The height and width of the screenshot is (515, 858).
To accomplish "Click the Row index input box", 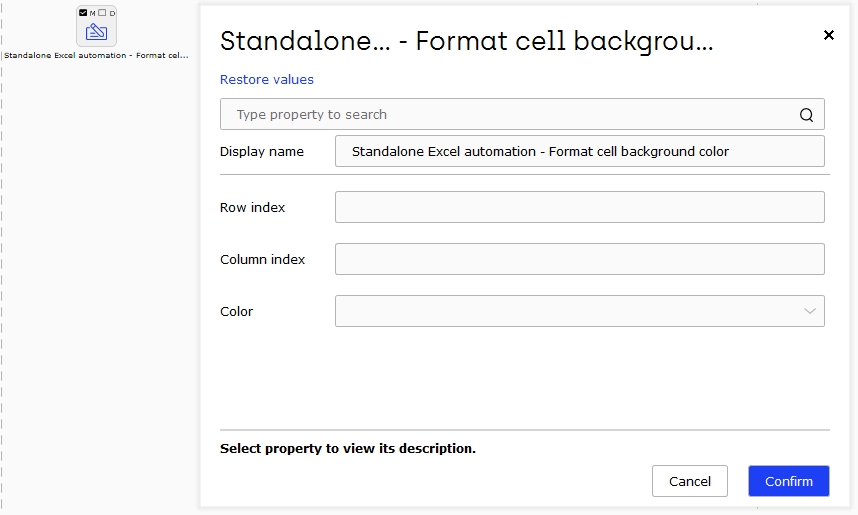I will pos(579,207).
